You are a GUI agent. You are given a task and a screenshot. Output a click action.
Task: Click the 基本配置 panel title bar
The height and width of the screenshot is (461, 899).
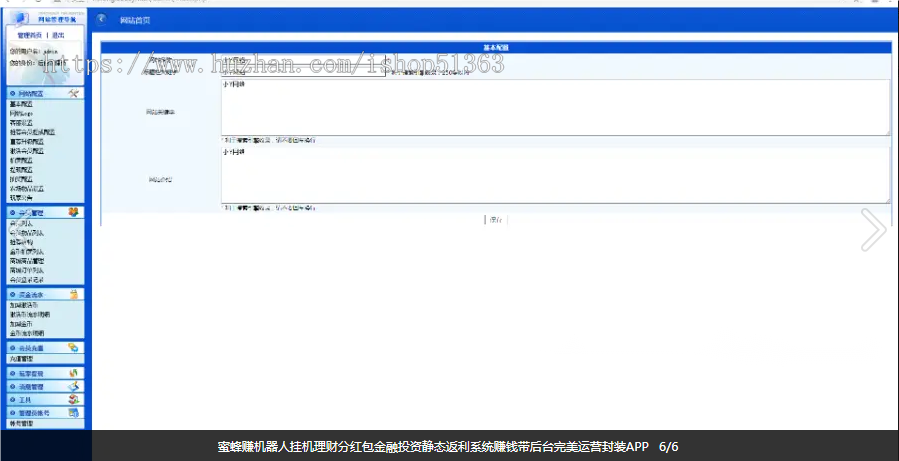pyautogui.click(x=496, y=48)
